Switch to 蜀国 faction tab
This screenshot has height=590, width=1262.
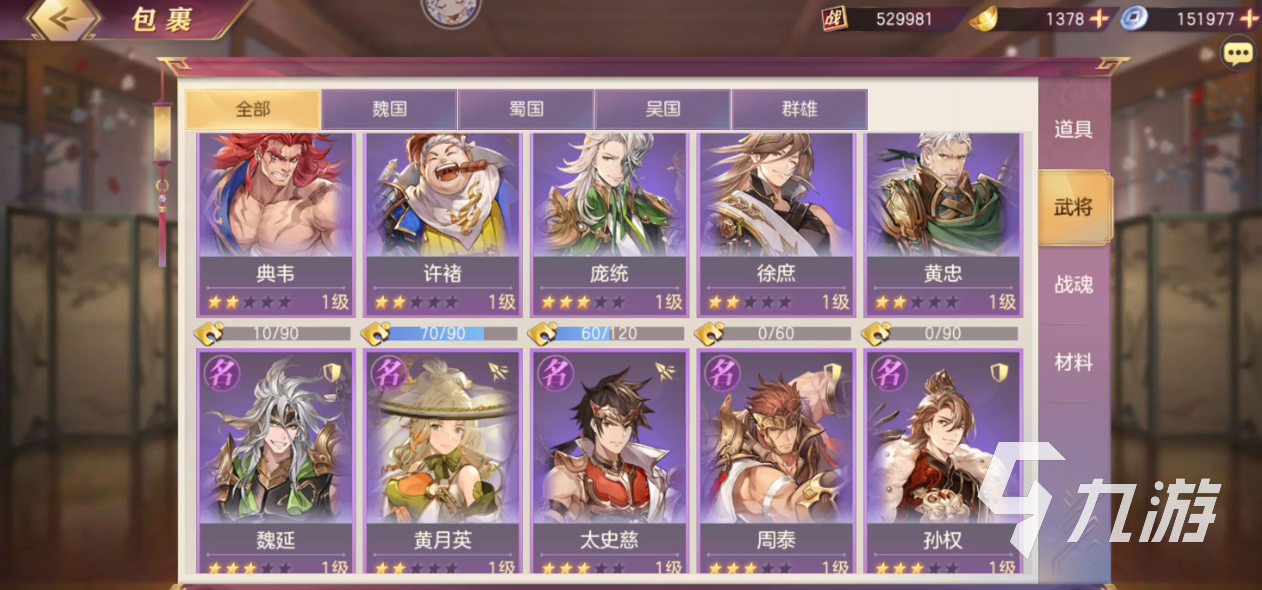click(x=526, y=109)
